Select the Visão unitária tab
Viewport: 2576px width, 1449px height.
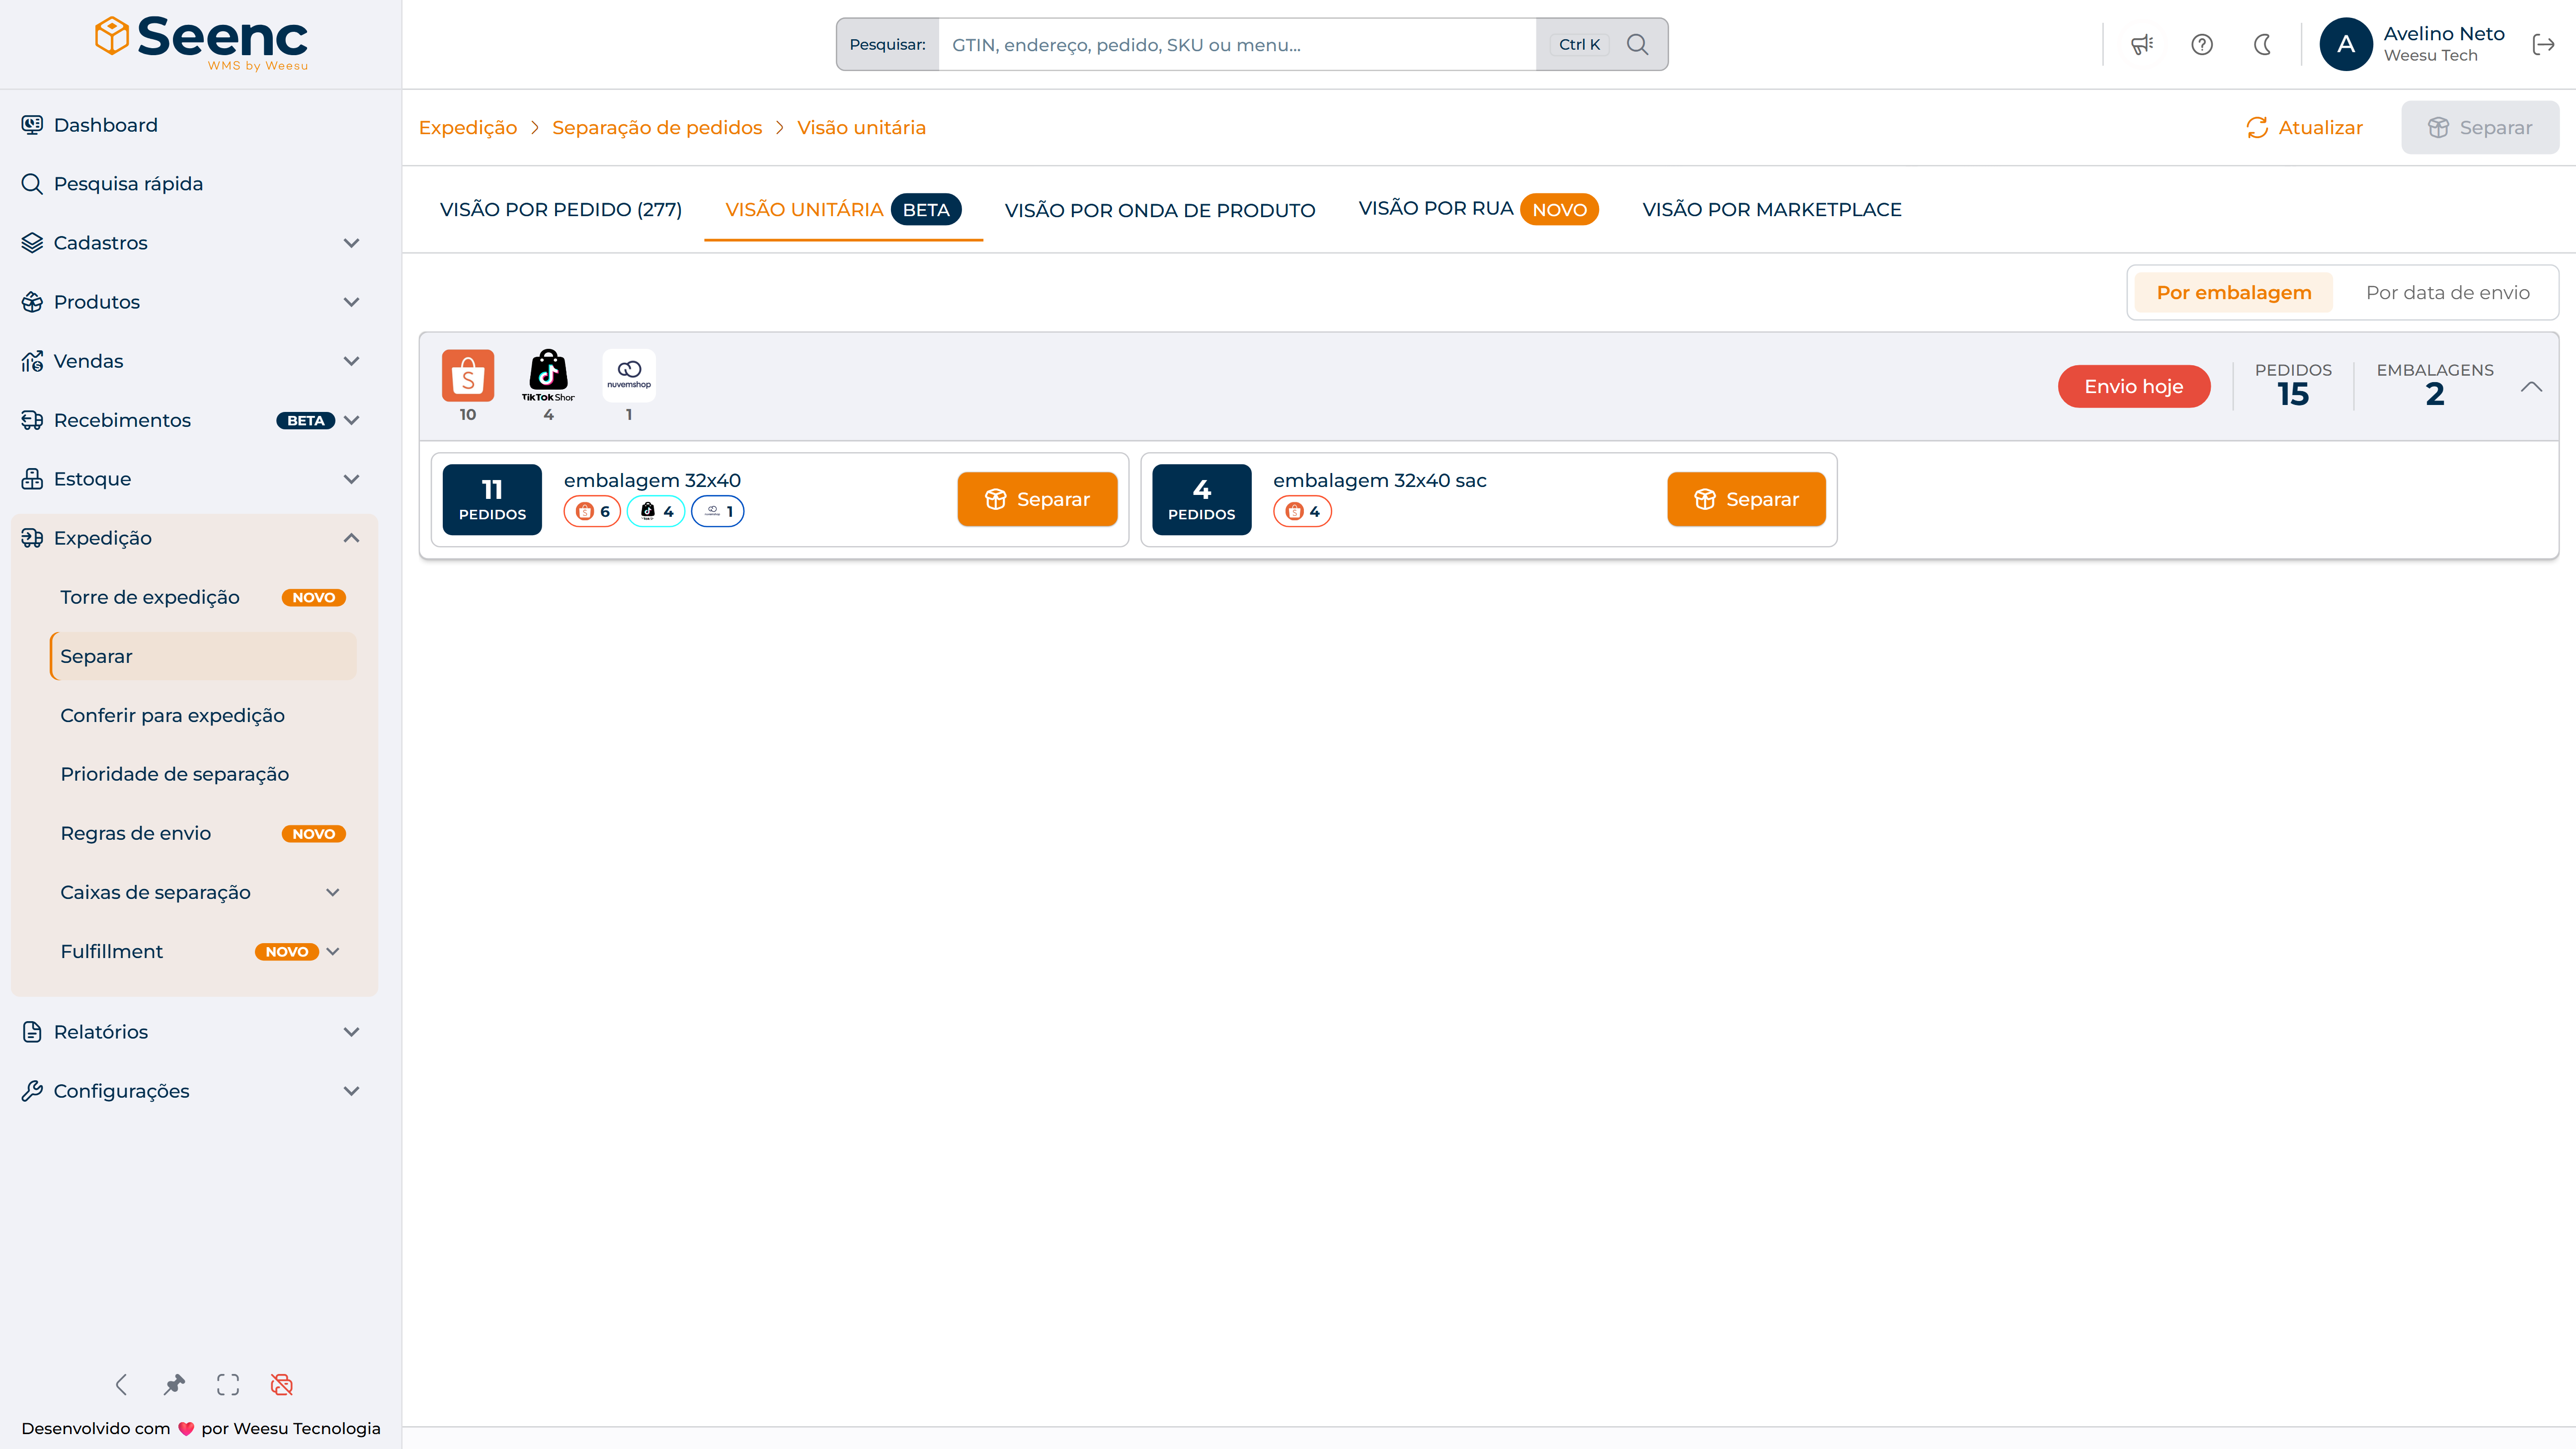843,210
